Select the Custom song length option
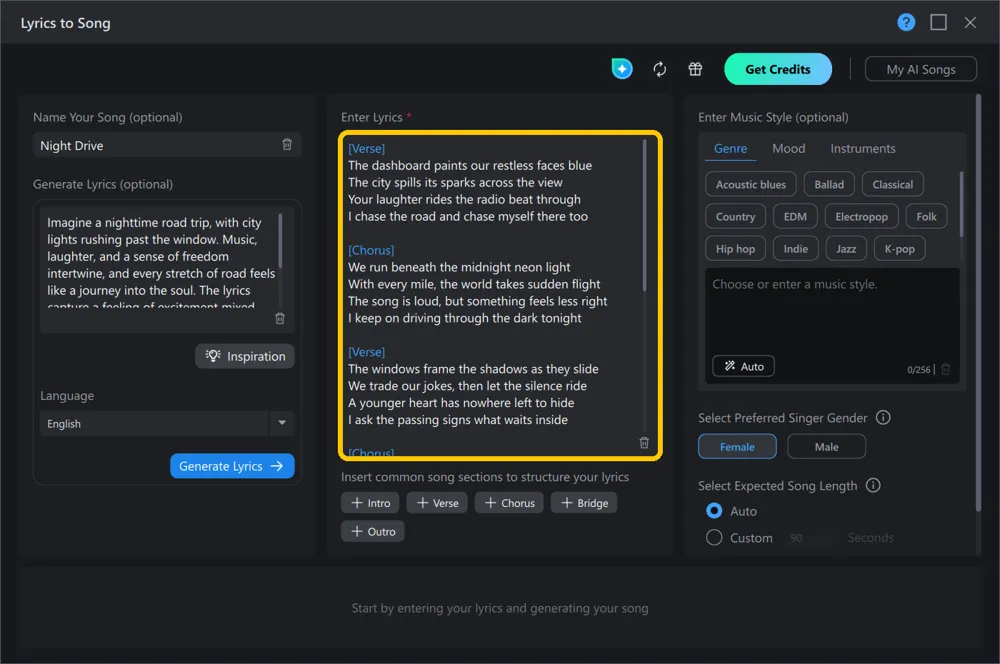Screen dimensions: 1000x664 [x=714, y=538]
